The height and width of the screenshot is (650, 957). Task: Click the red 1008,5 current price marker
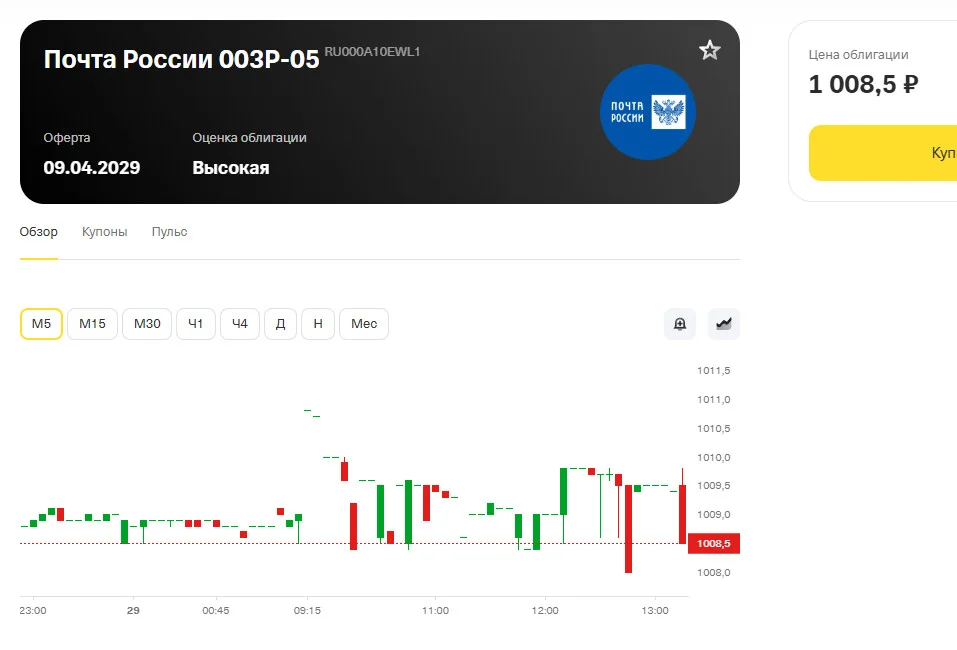[713, 543]
